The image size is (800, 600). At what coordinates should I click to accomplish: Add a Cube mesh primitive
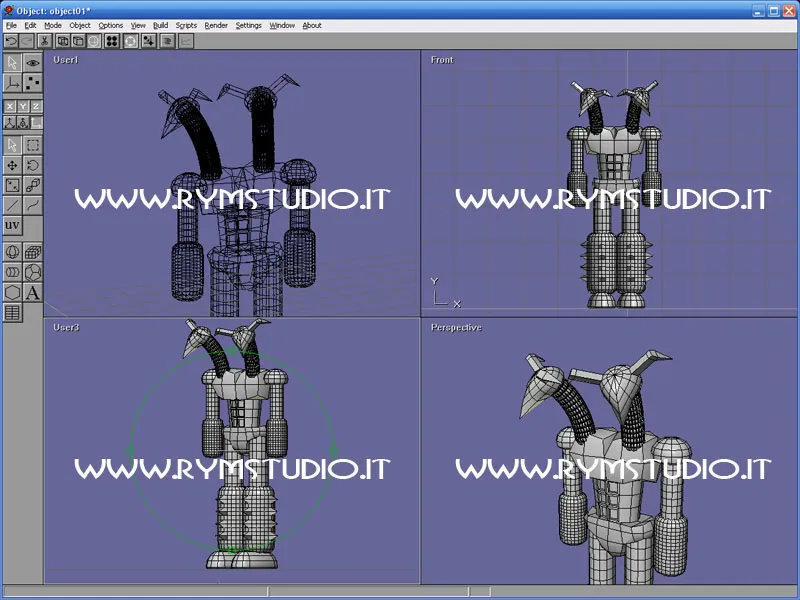tap(33, 252)
